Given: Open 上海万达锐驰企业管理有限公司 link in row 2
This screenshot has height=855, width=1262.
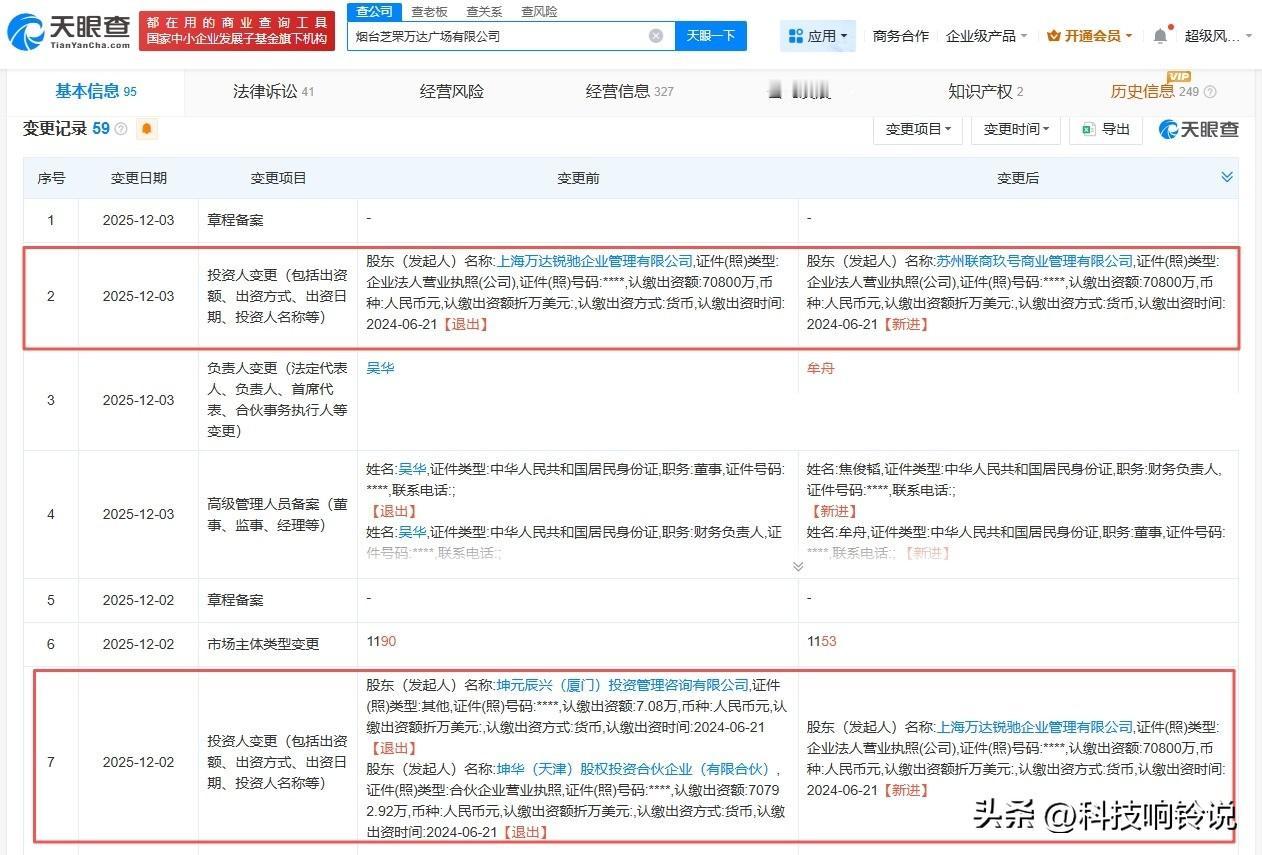Looking at the screenshot, I should 595,261.
